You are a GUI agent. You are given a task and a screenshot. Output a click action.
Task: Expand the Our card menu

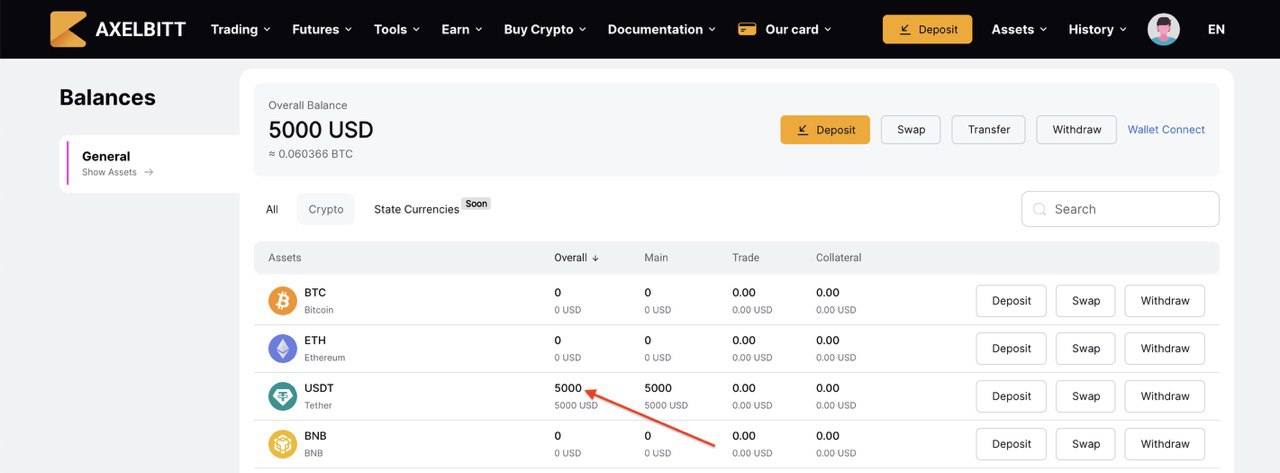click(x=785, y=29)
